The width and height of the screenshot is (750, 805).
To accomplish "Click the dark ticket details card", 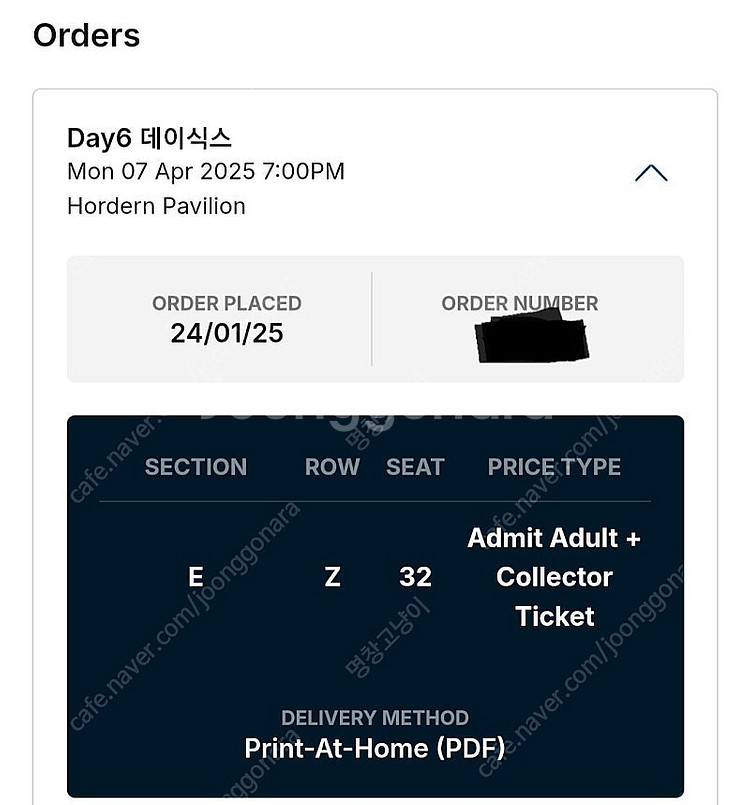I will [x=375, y=606].
